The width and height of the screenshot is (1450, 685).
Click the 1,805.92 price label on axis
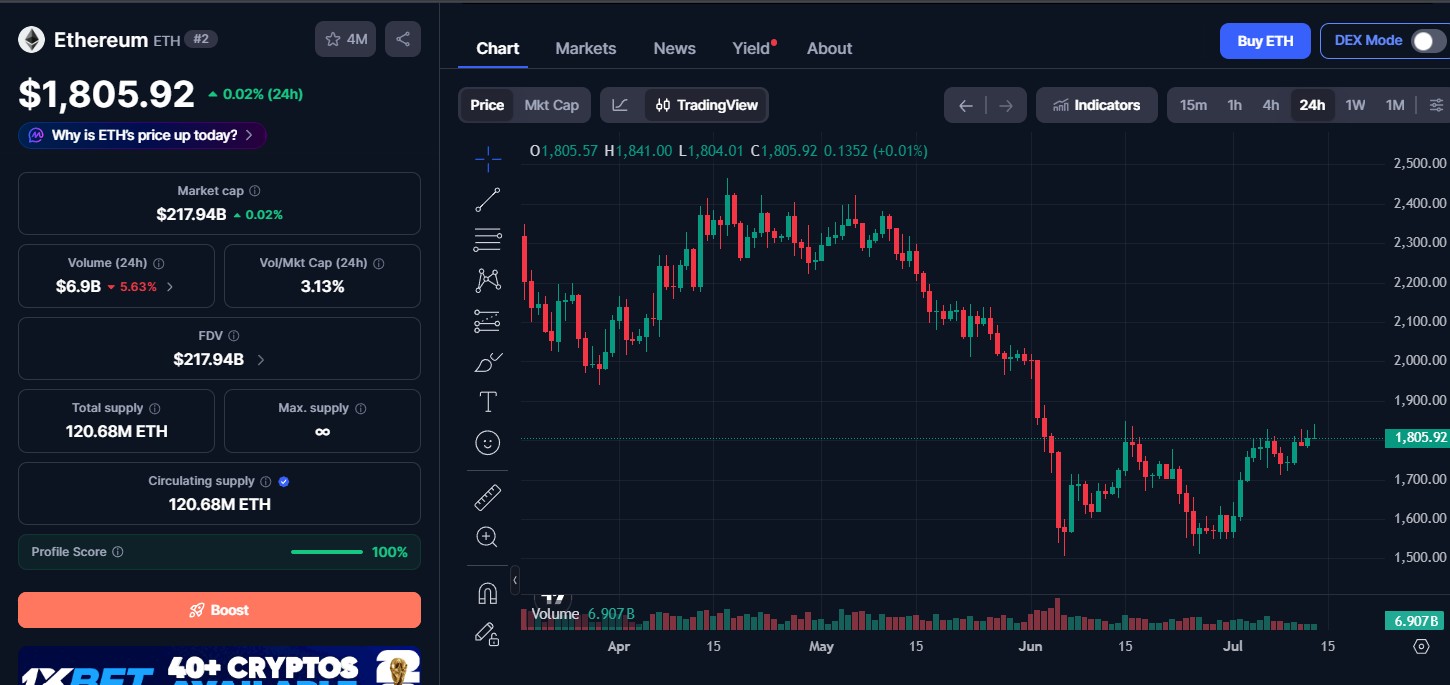(x=1416, y=438)
